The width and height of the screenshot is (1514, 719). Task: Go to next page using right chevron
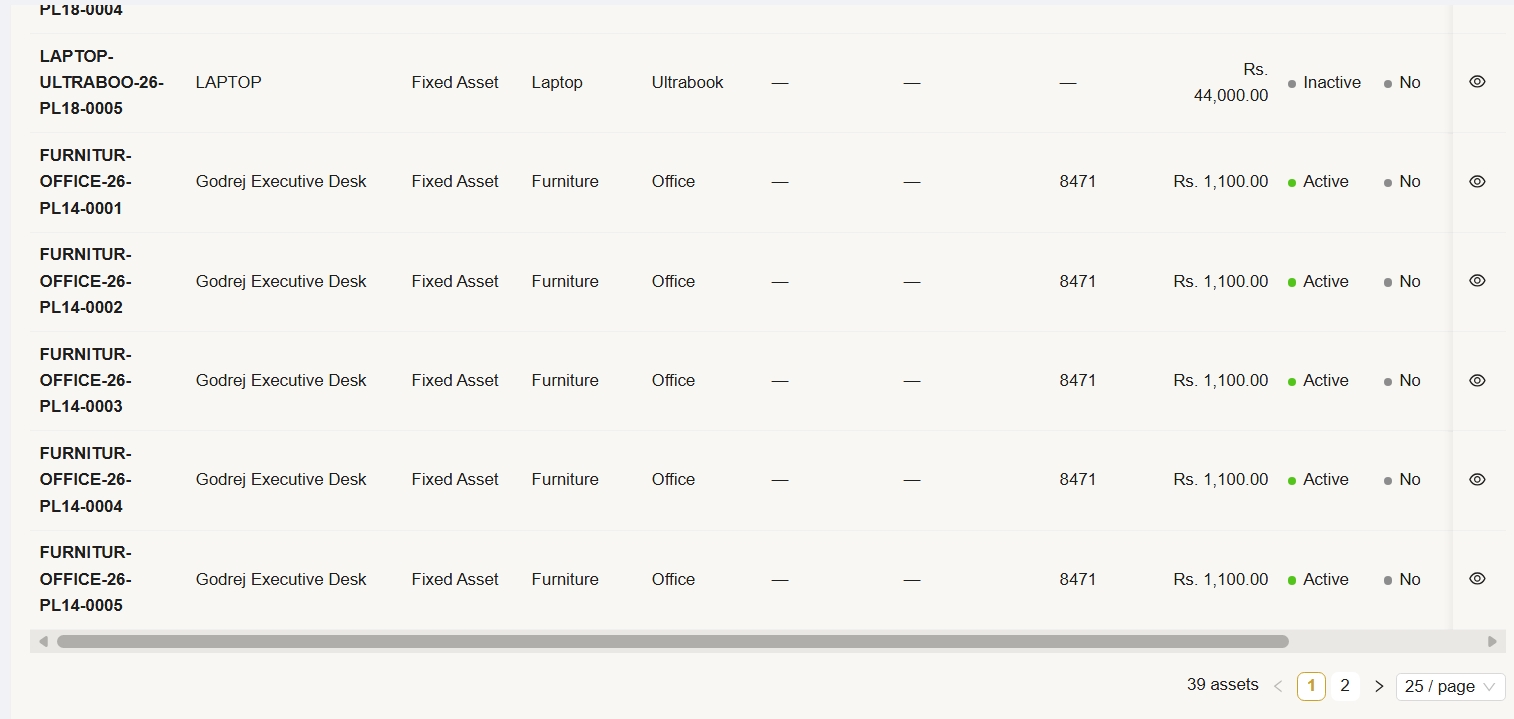tap(1379, 686)
